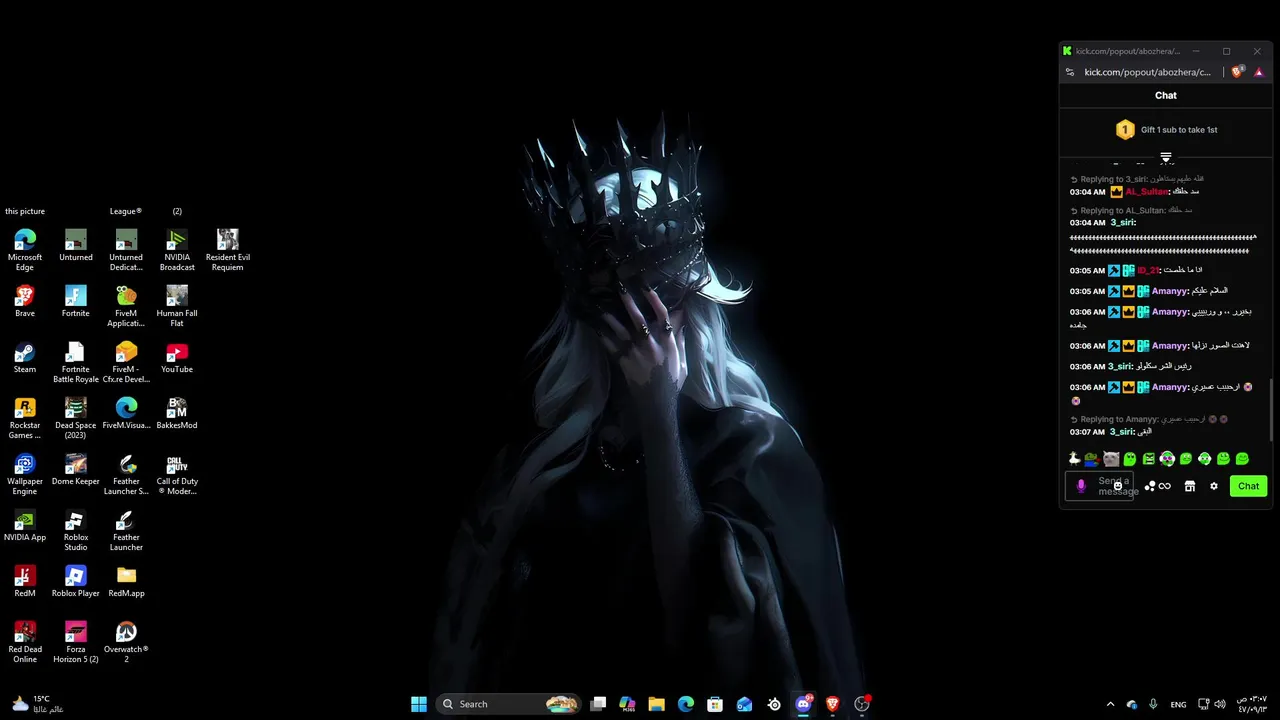Select the Brave desktop shortcut
Screen dimensions: 1280x720
[25, 301]
